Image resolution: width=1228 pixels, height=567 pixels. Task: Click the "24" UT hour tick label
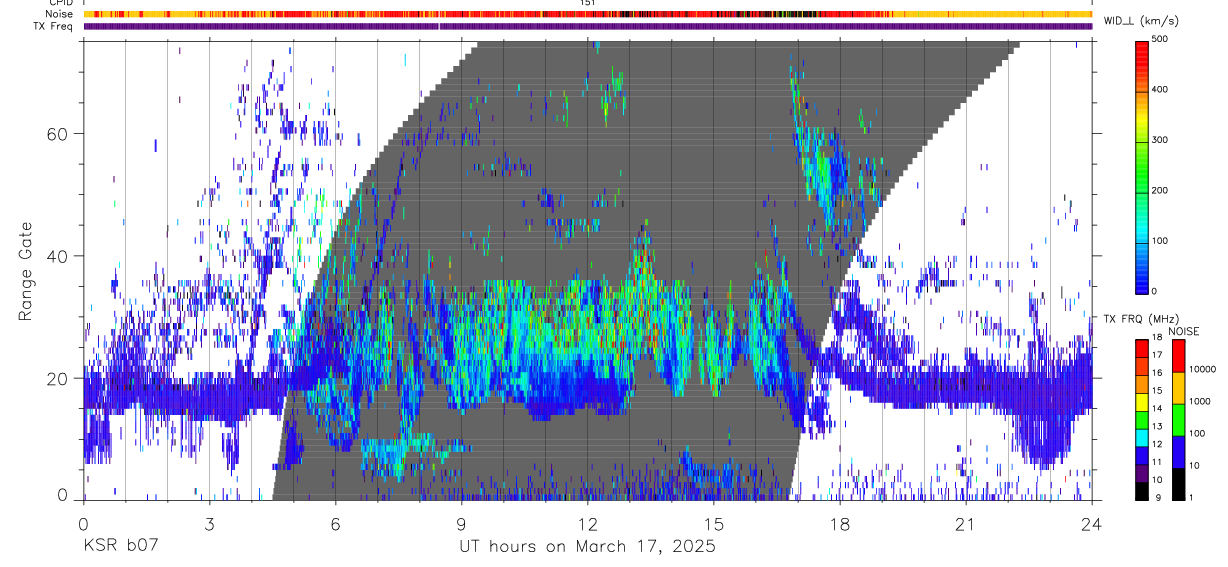coord(1092,525)
